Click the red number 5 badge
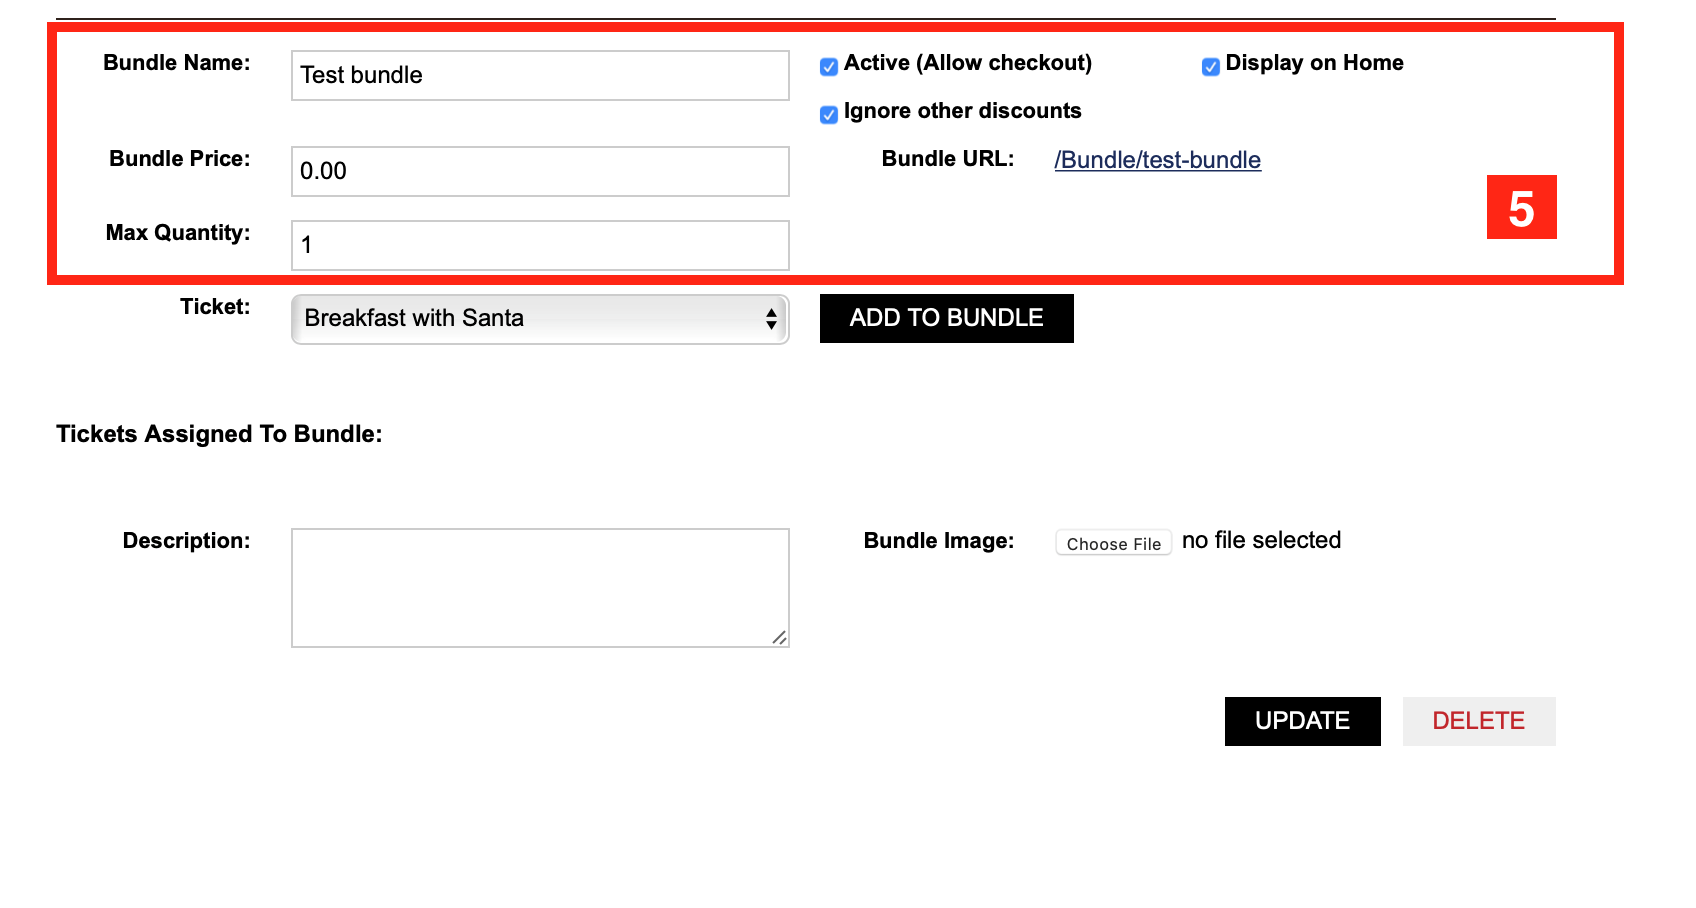 pos(1521,208)
